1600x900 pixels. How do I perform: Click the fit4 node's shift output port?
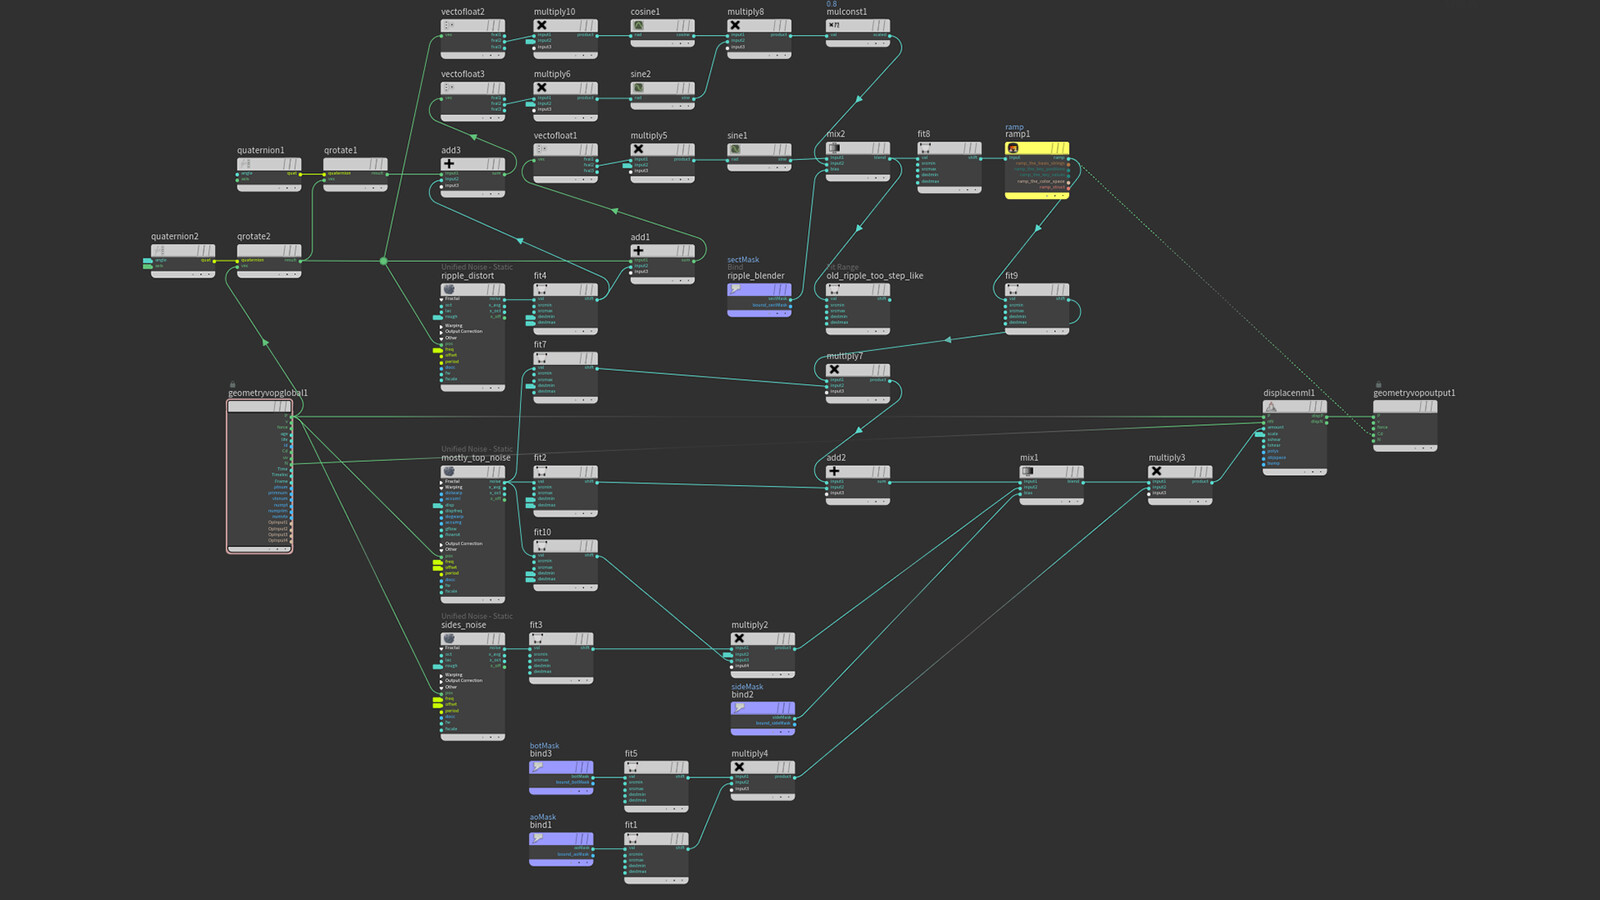[x=598, y=299]
